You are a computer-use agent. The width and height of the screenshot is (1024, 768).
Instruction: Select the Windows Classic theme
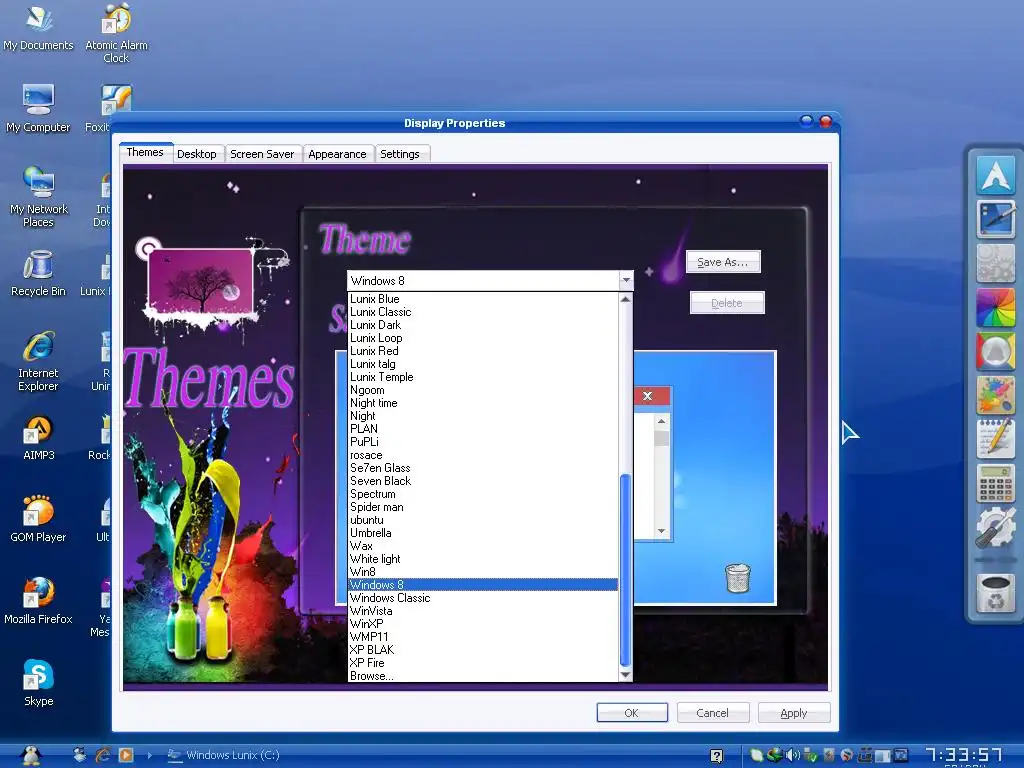483,598
